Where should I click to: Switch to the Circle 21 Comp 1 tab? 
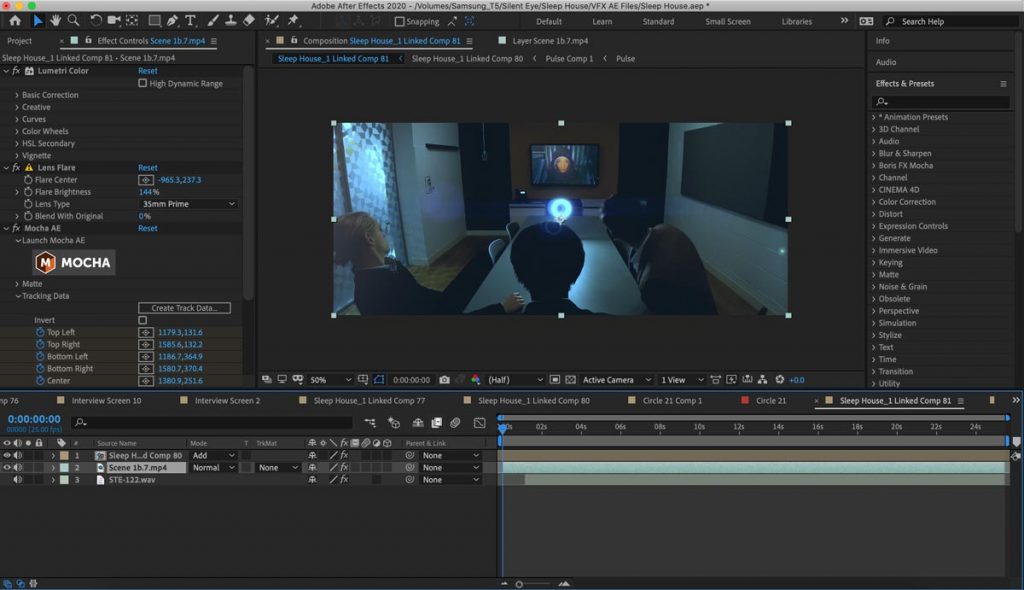(x=672, y=400)
